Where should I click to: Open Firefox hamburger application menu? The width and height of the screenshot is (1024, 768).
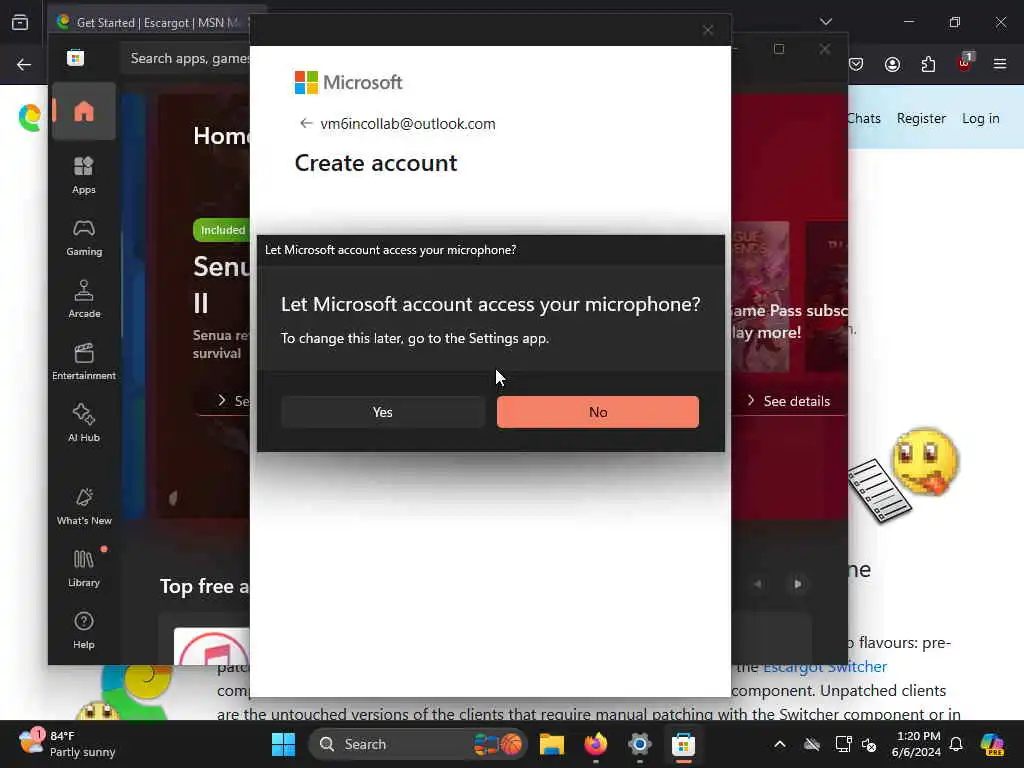[1000, 64]
